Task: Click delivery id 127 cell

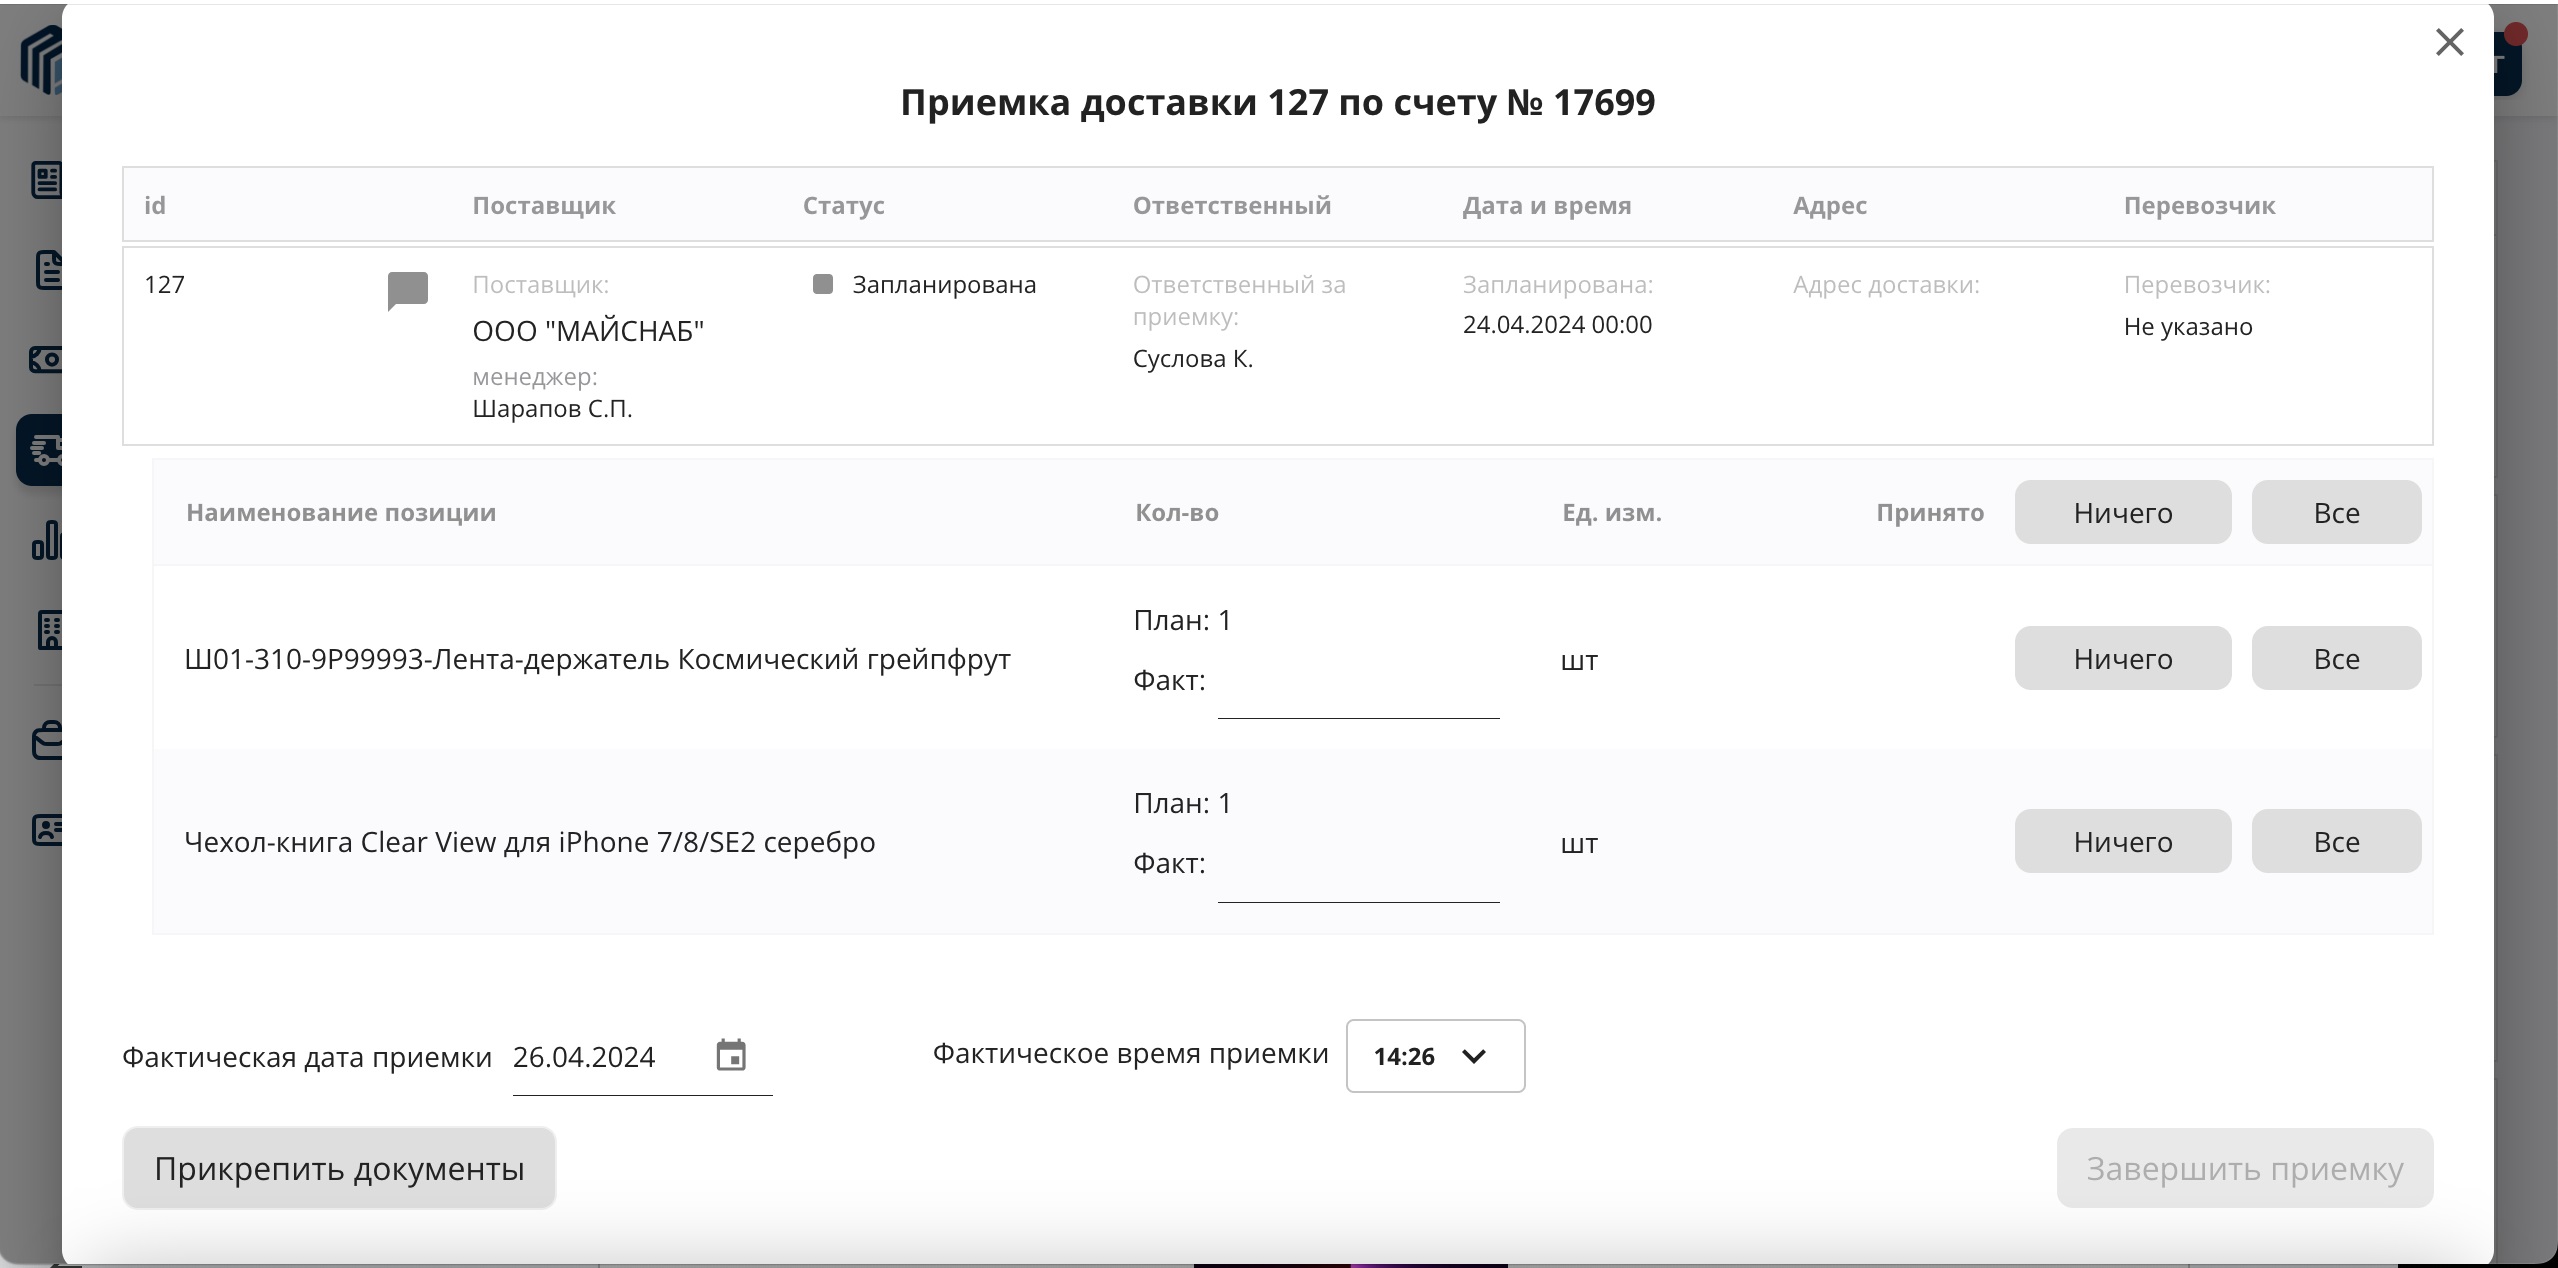Action: click(x=164, y=284)
